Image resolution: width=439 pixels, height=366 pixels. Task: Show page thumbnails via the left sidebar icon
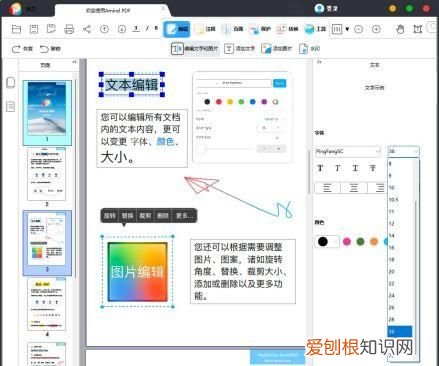tap(11, 83)
